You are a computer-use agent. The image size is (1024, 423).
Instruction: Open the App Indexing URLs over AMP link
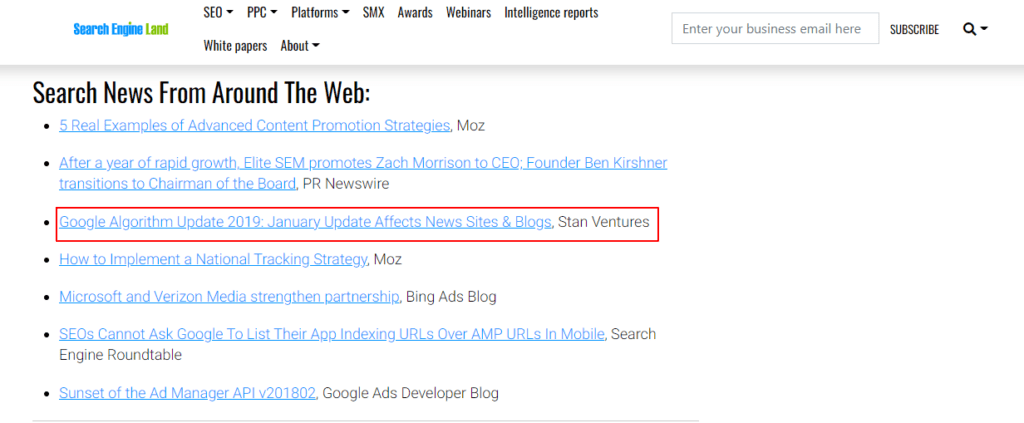pos(331,333)
